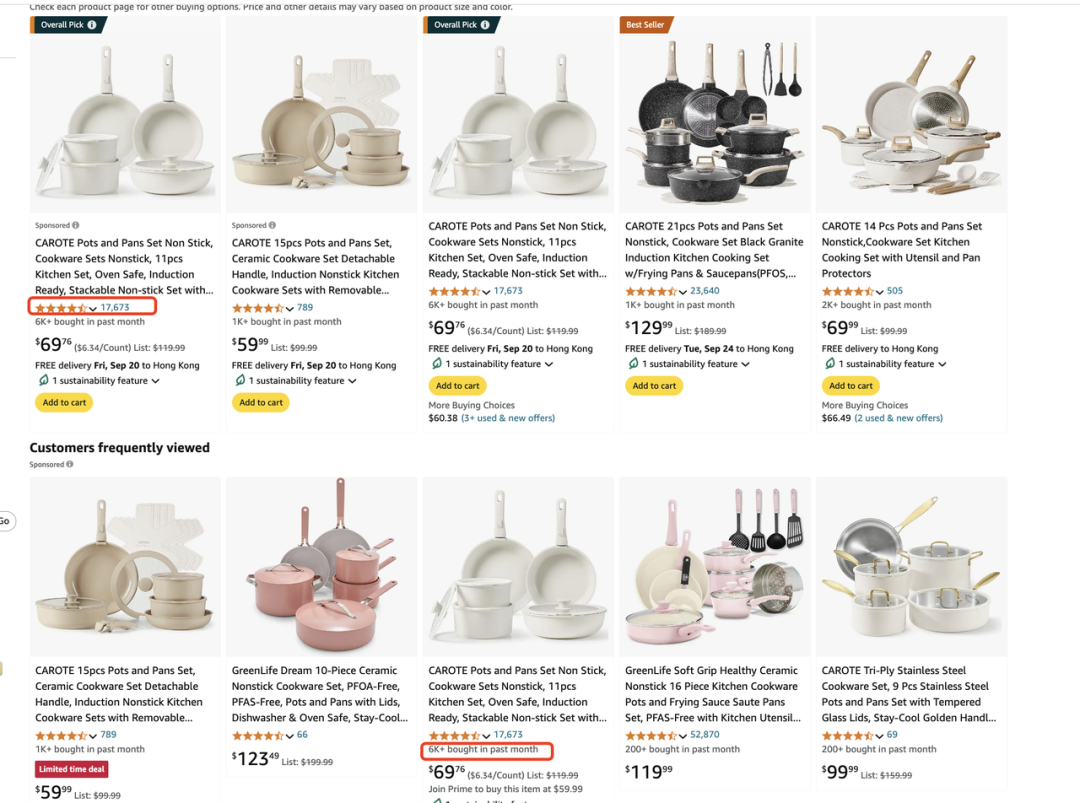The image size is (1080, 803).
Task: Click Sponsored info icon above first product title
Action: [76, 225]
